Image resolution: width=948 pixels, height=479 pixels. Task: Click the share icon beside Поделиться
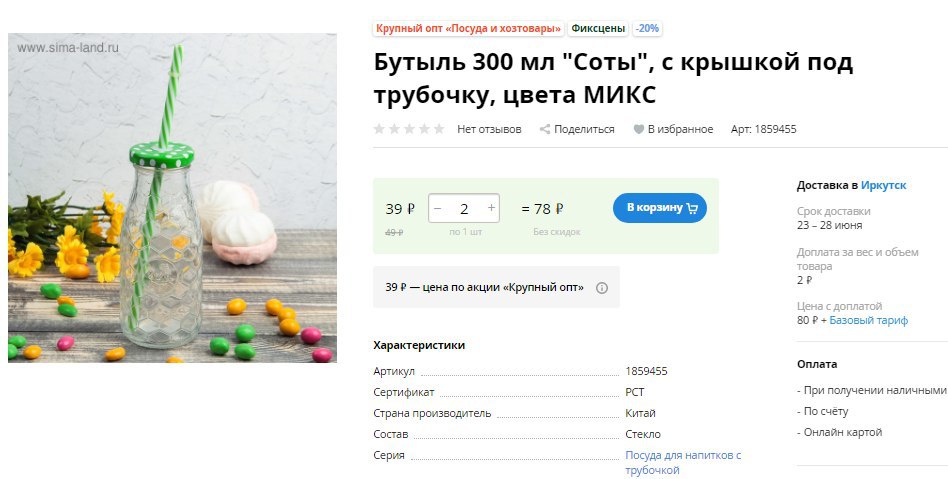coord(545,129)
